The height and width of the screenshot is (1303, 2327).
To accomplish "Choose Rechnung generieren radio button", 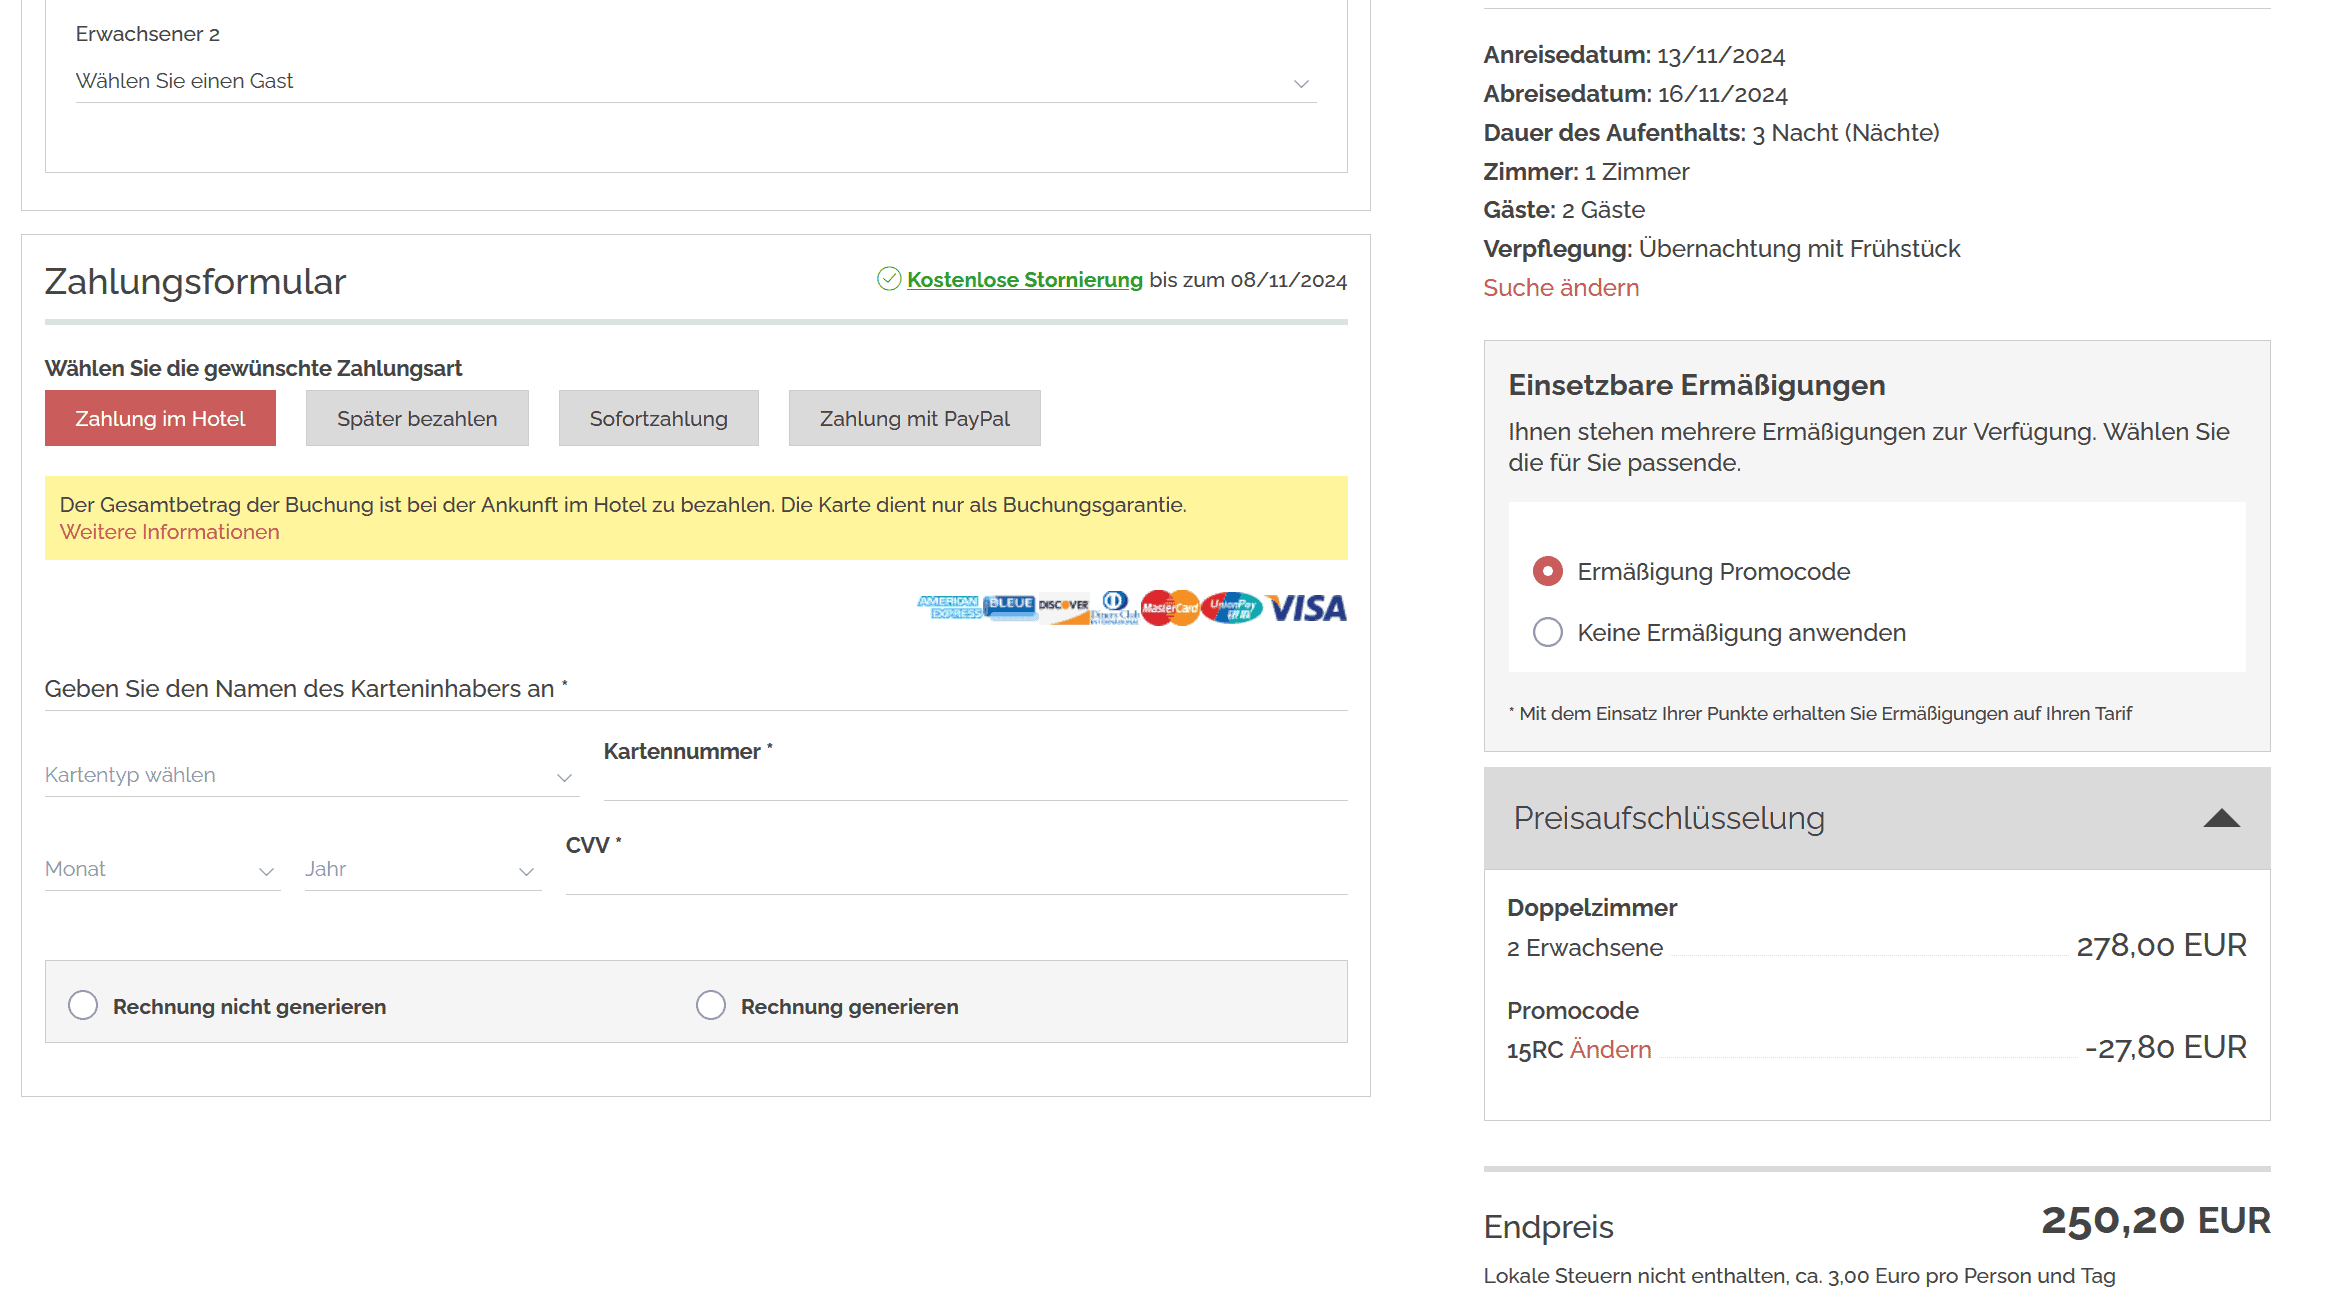I will tap(711, 1005).
